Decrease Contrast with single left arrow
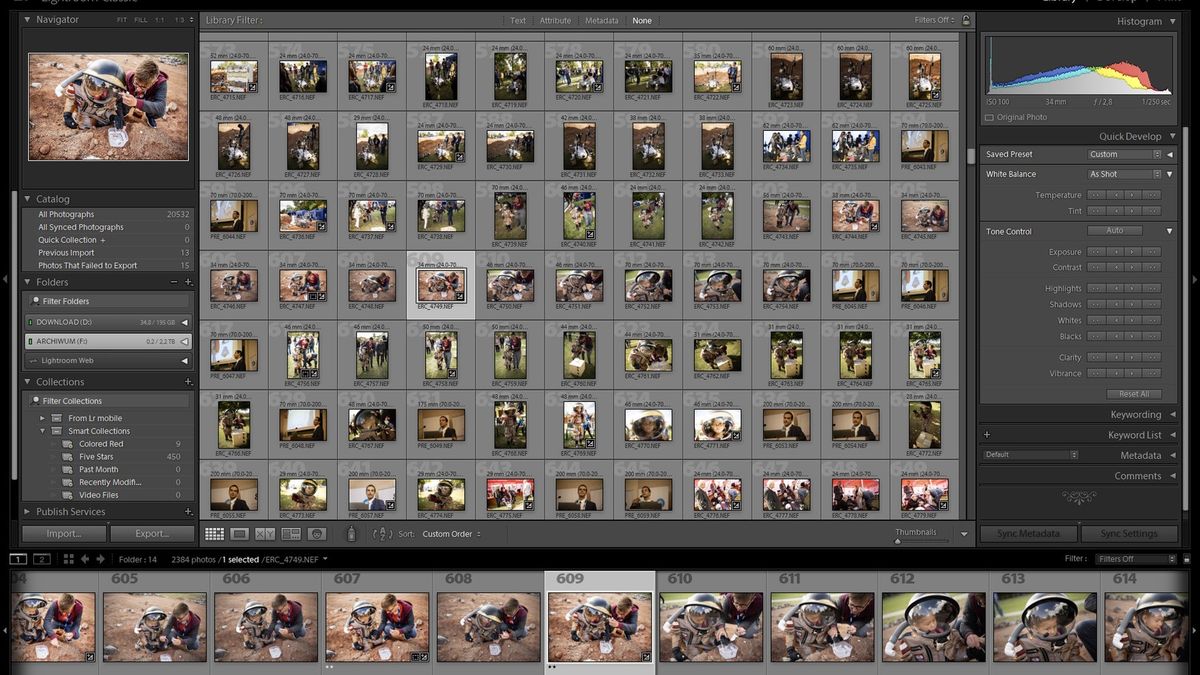The width and height of the screenshot is (1200, 675). [x=1115, y=267]
